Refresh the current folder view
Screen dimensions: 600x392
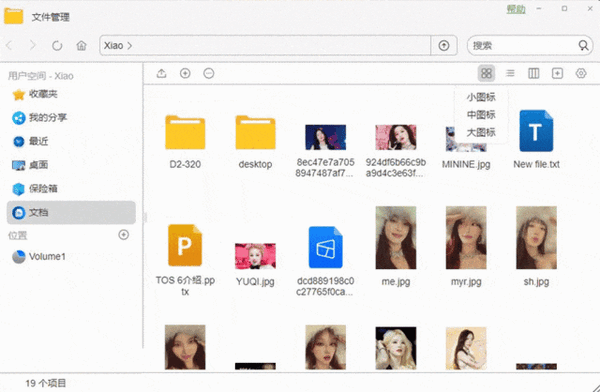point(57,46)
